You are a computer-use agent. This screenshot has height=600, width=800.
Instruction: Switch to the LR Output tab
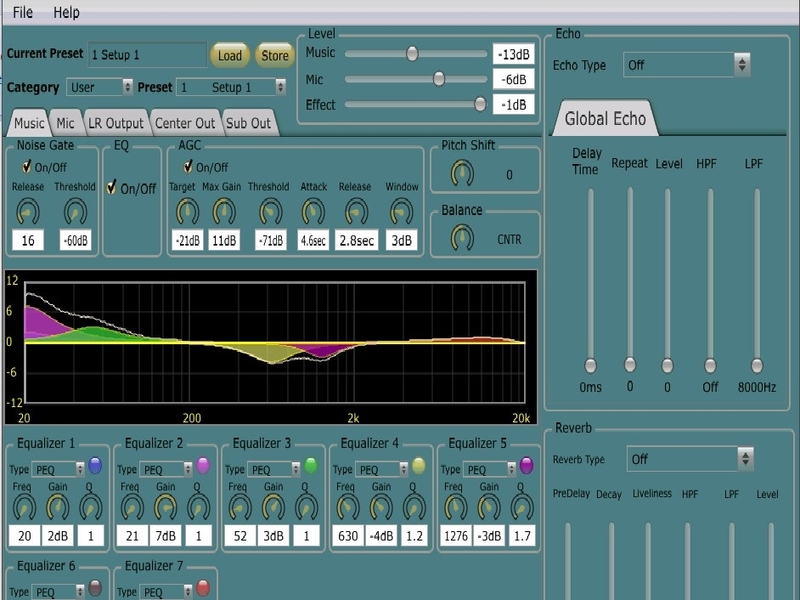[116, 123]
